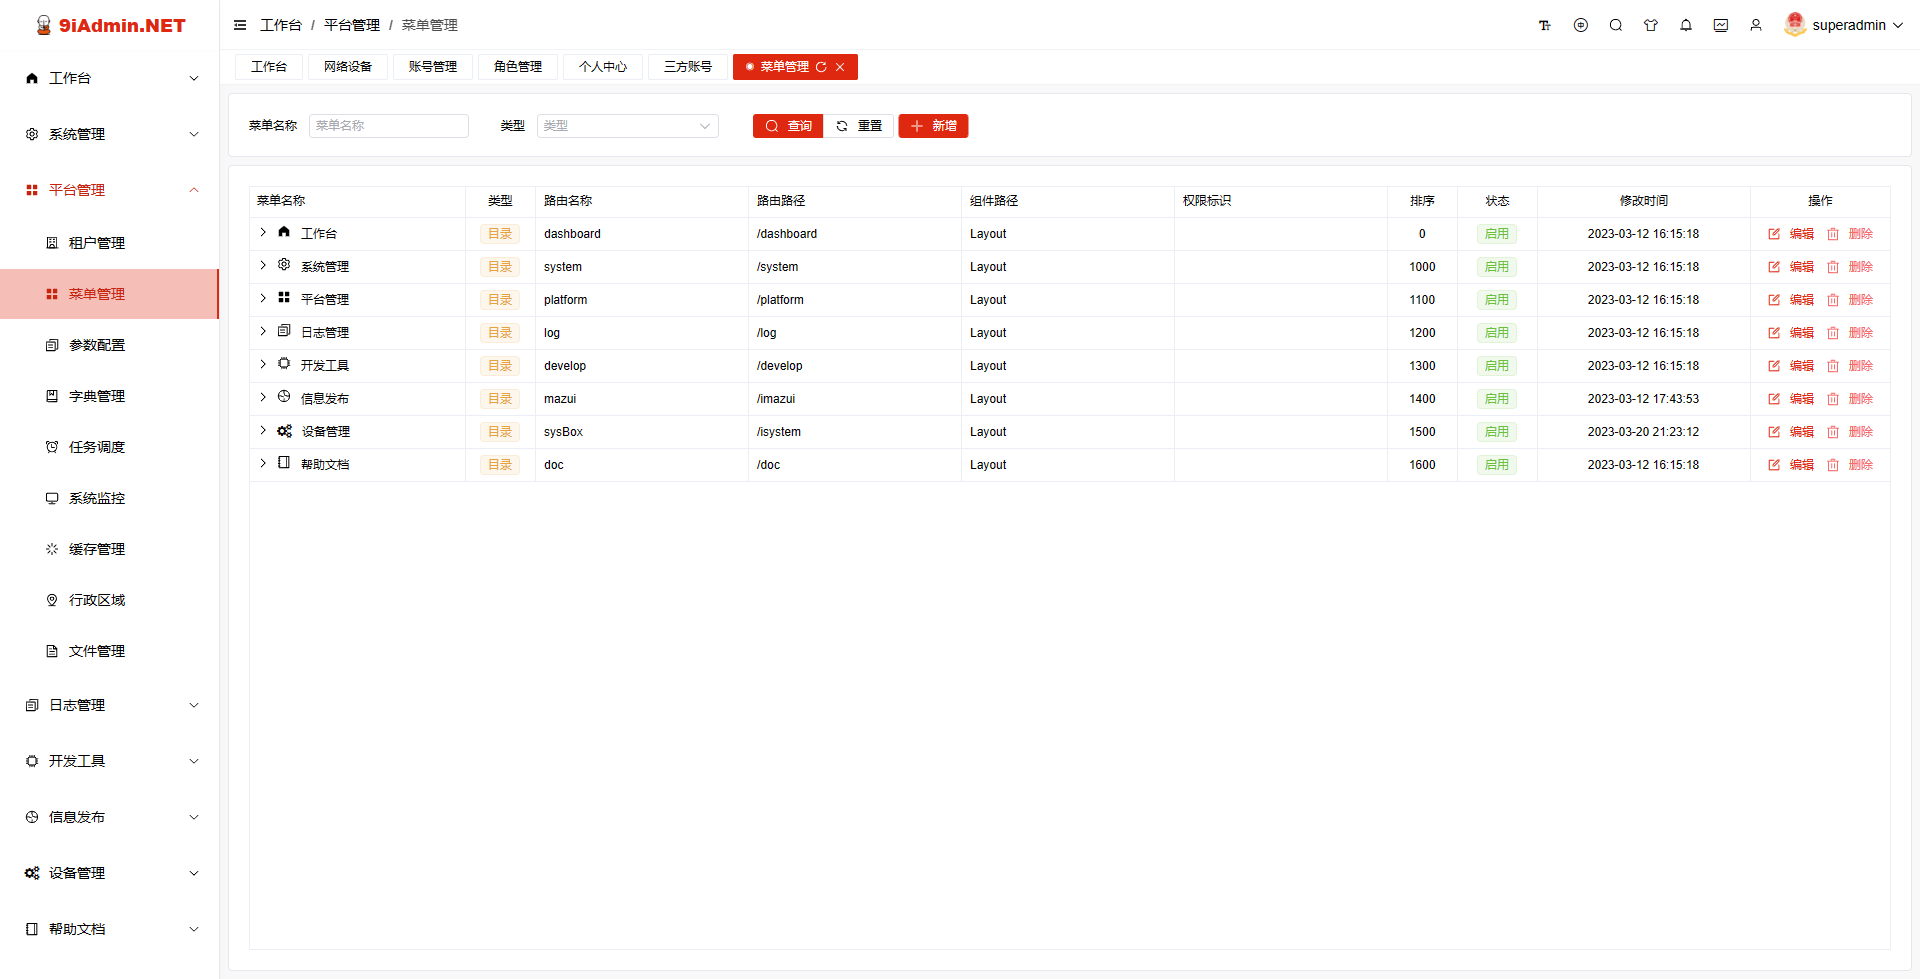Viewport: 1920px width, 979px height.
Task: Collapse the 平台管理 sidebar section
Action: [108, 190]
